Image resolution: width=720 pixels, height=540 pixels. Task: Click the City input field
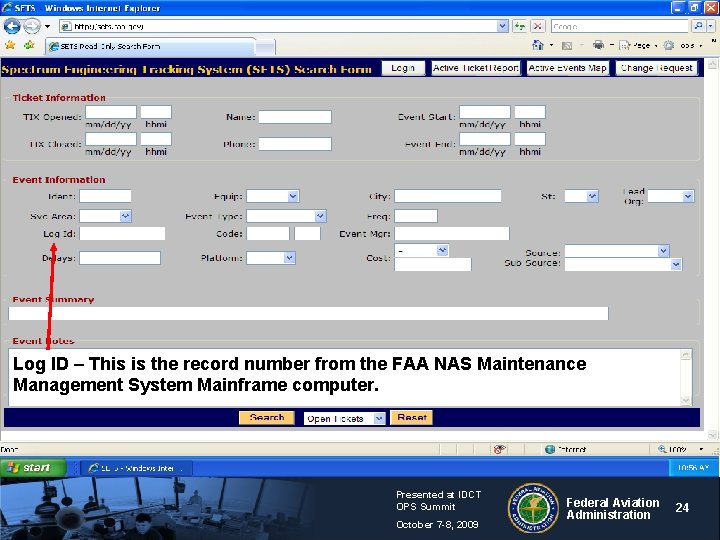tap(448, 196)
